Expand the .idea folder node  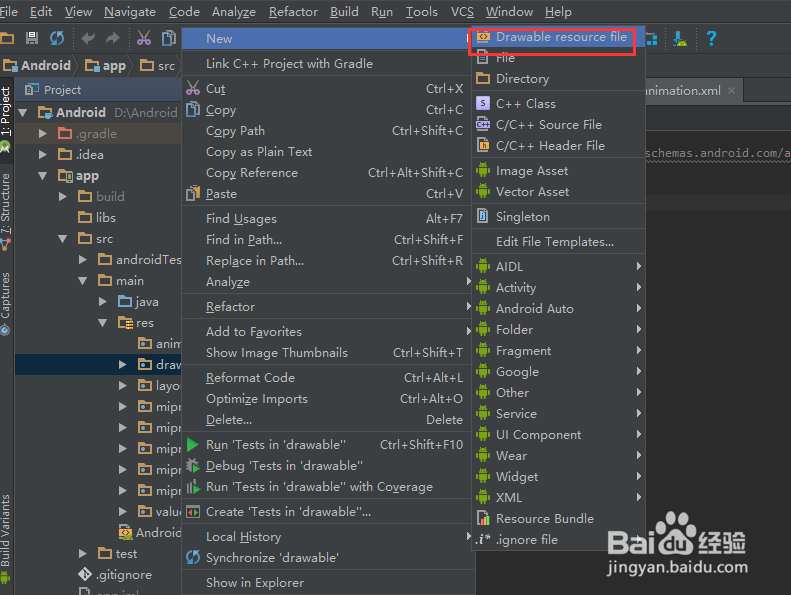[43, 154]
